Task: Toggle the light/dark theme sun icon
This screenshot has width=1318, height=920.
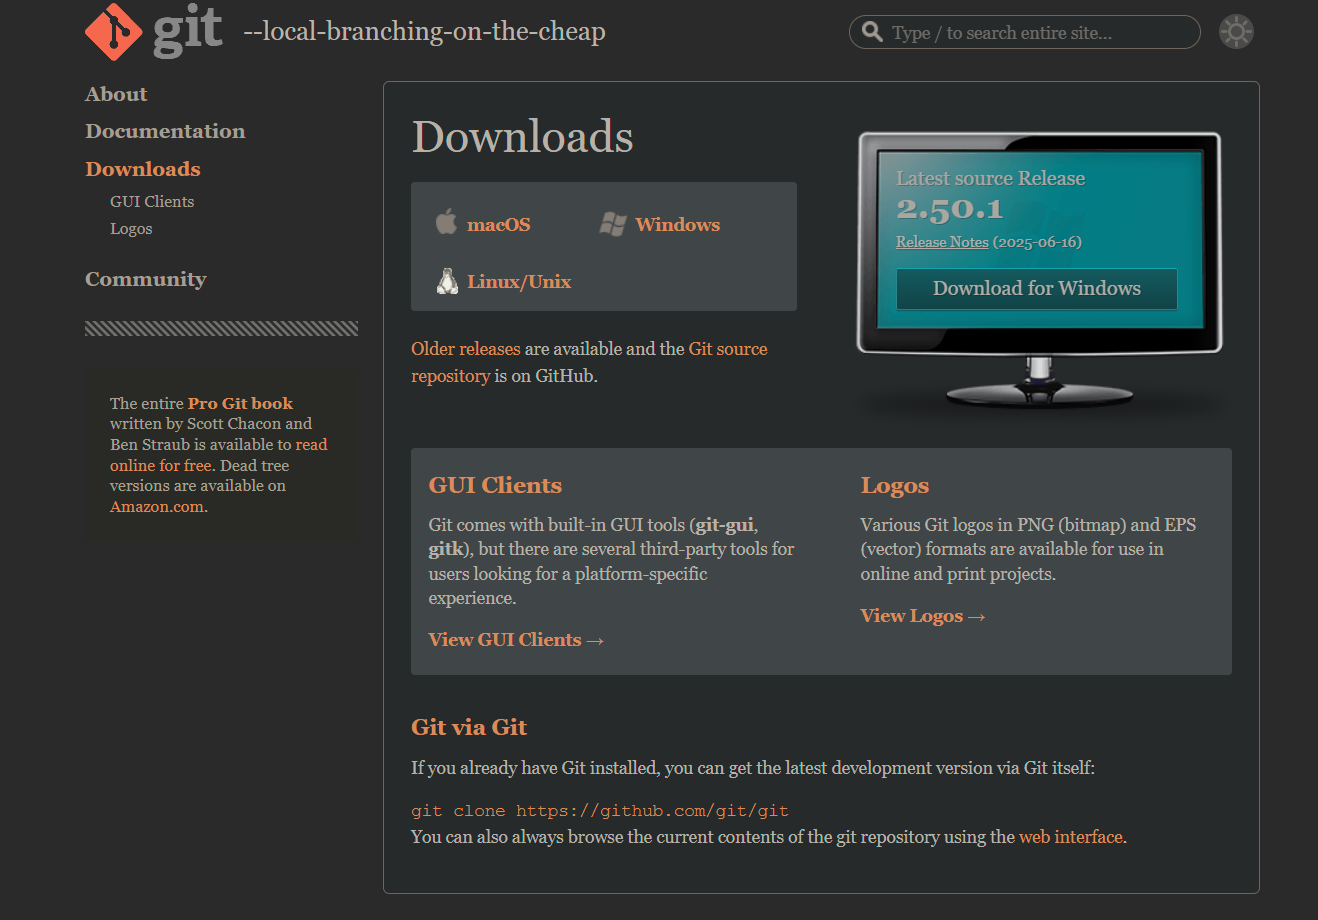Action: (1236, 32)
